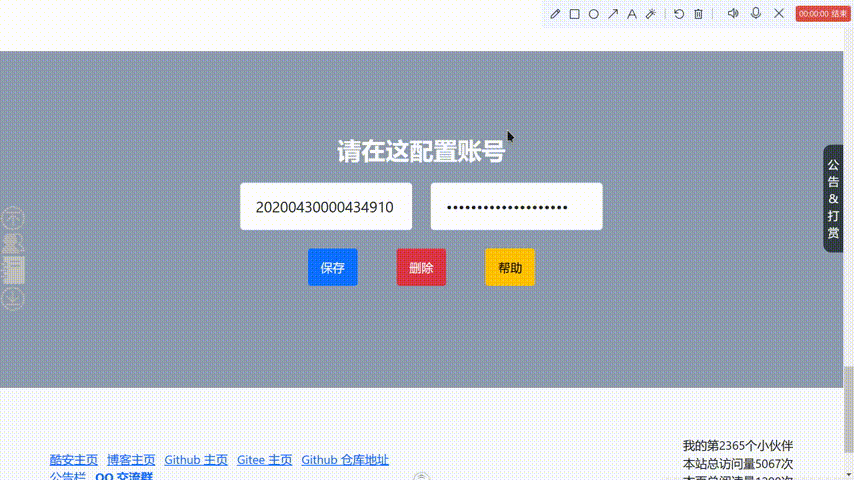
Task: Select the text annotation tool
Action: (x=632, y=14)
